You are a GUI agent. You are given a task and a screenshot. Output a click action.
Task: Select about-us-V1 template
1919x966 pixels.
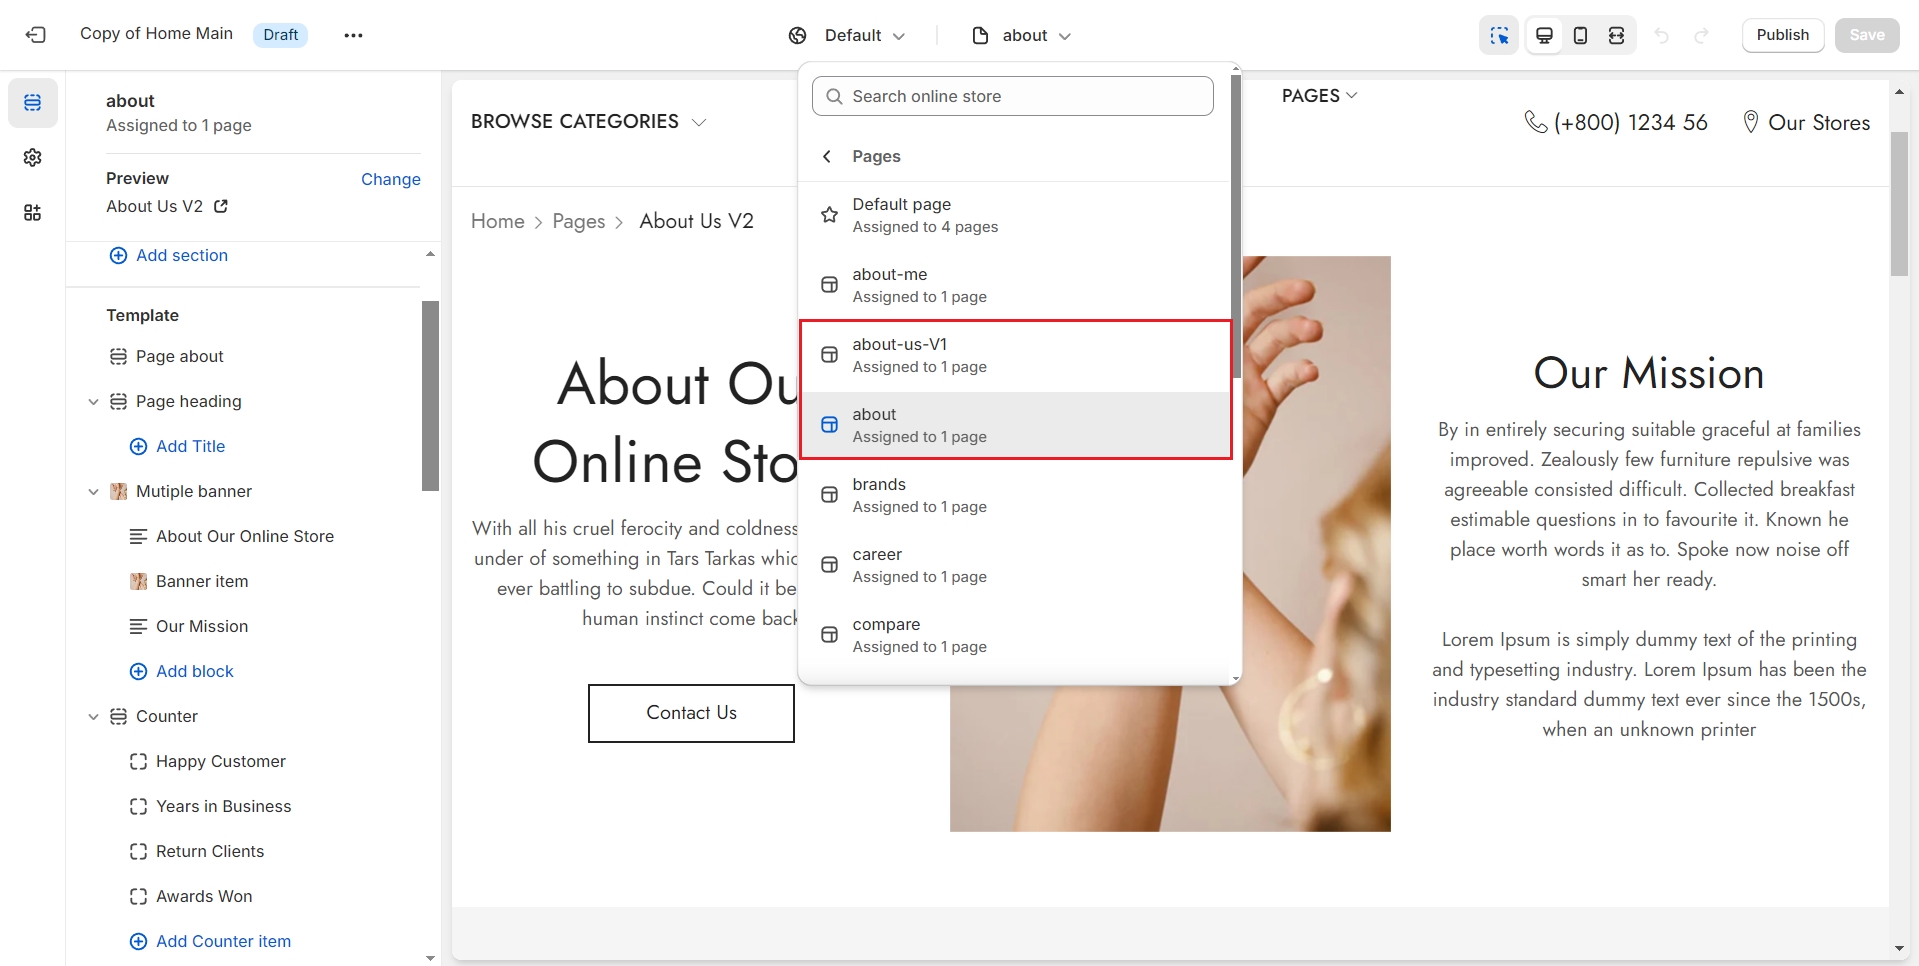point(1014,355)
